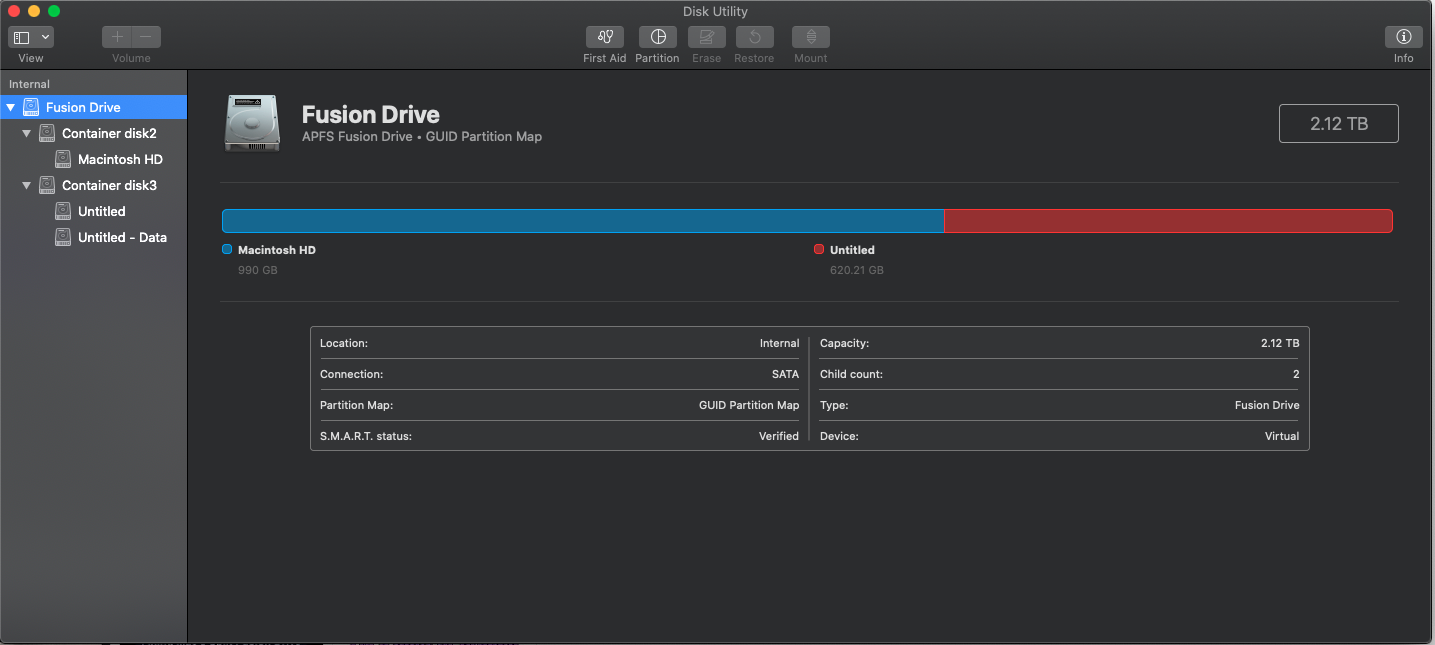This screenshot has width=1435, height=645.
Task: Click the Container disk2 icon
Action: 47,133
